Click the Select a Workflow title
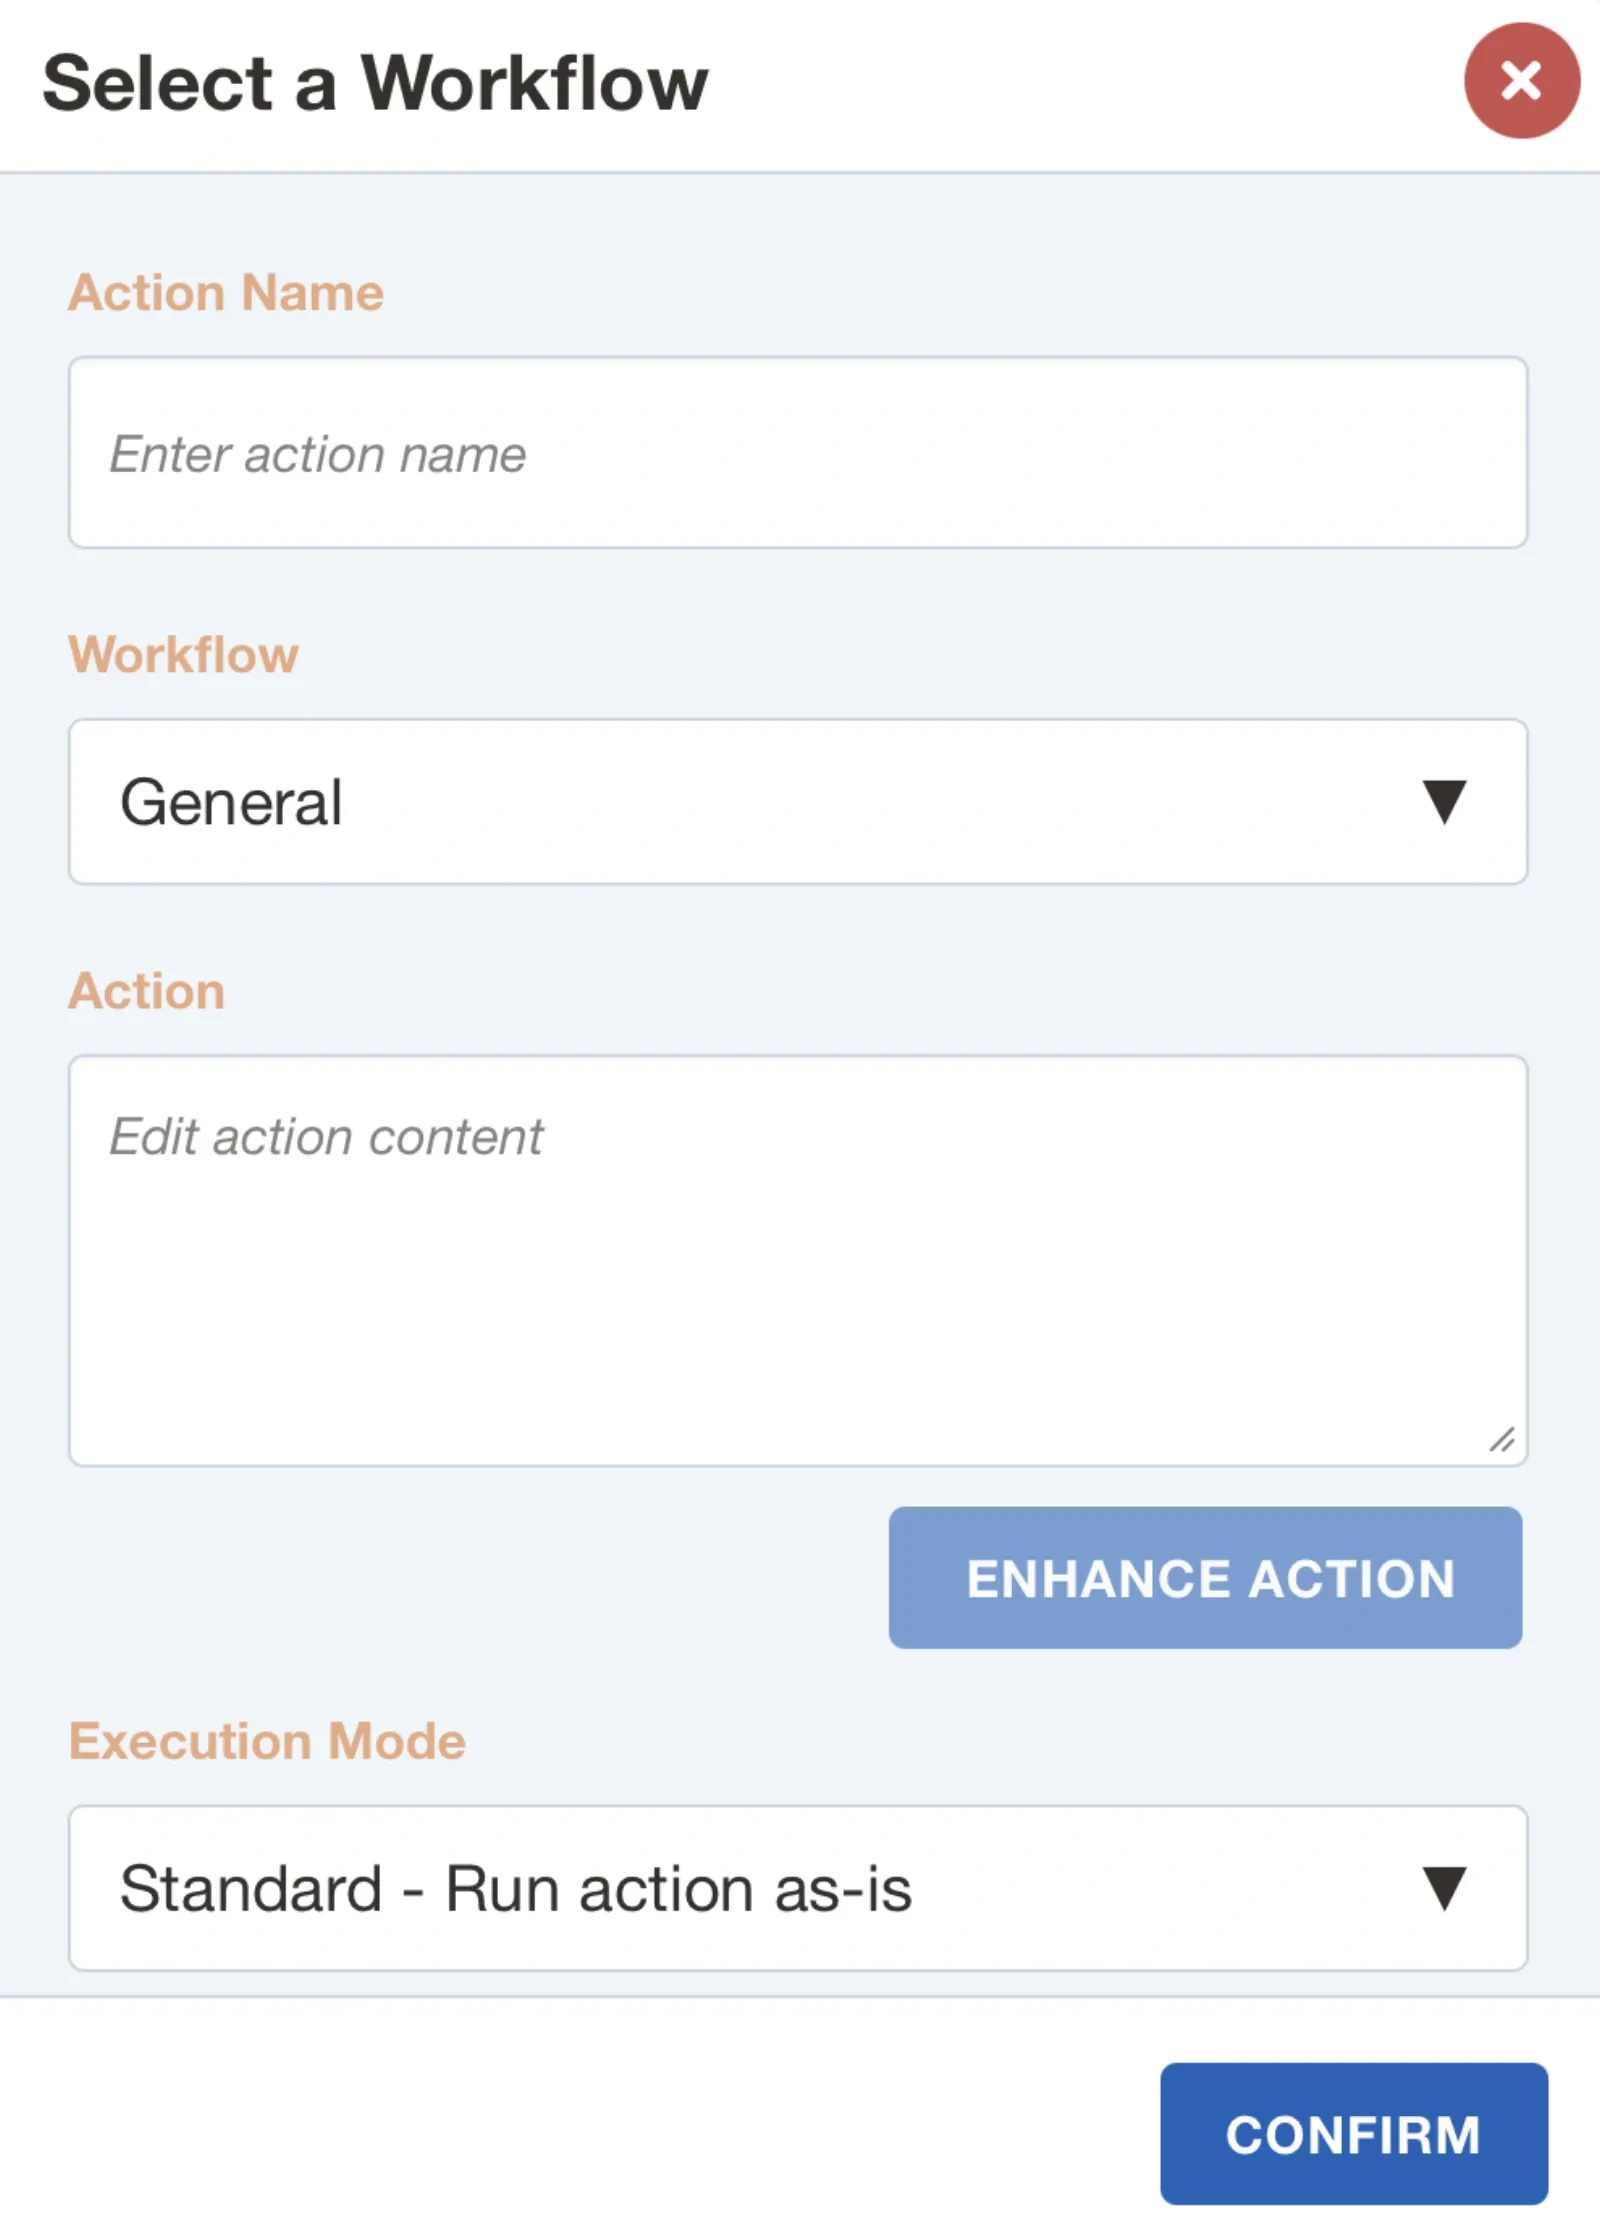1600x2221 pixels. 374,84
